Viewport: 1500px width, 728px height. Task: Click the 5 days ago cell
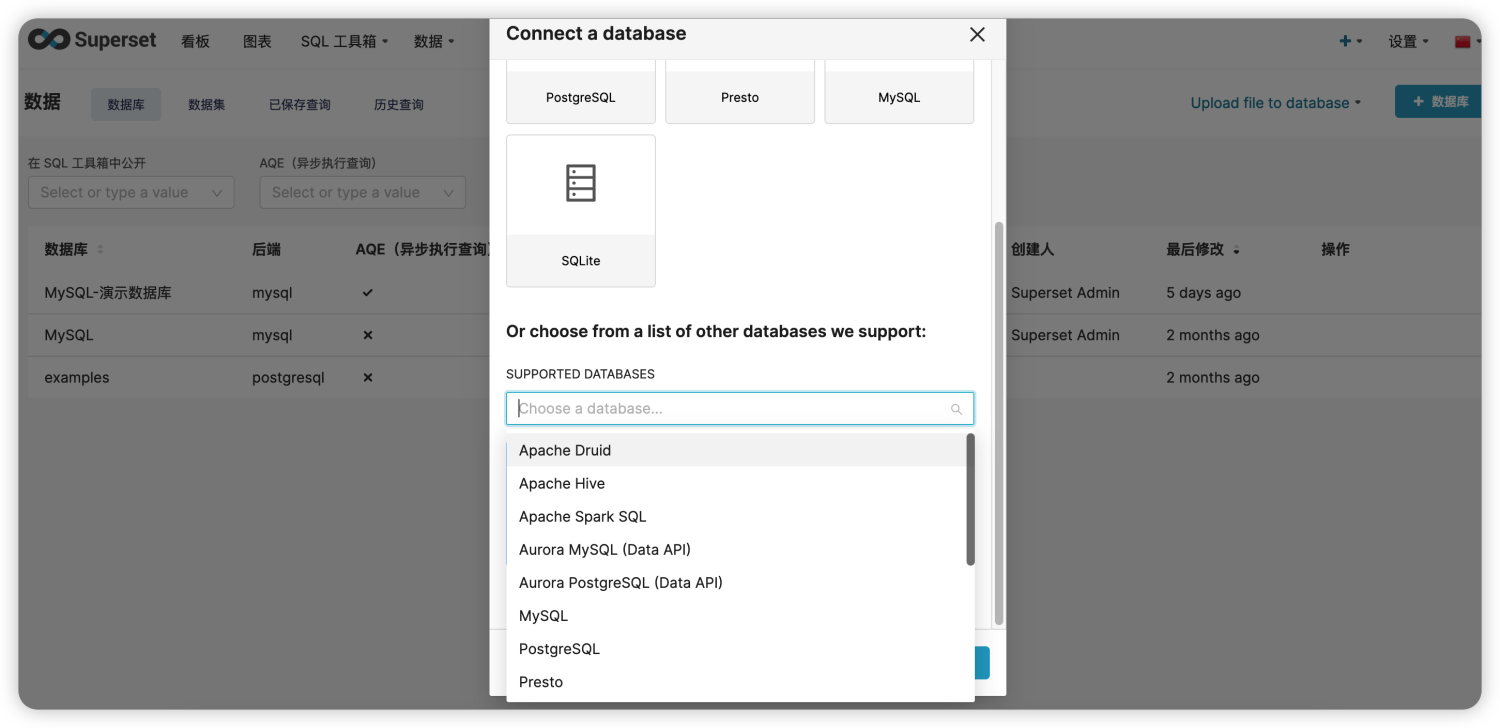(x=1203, y=293)
